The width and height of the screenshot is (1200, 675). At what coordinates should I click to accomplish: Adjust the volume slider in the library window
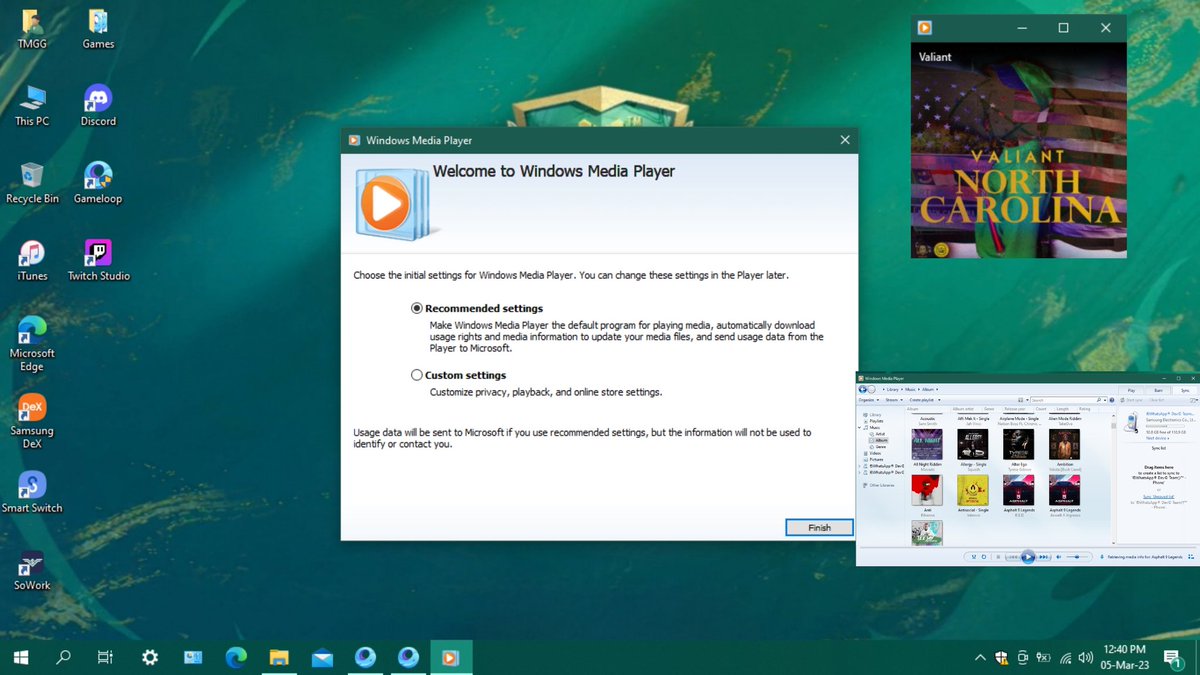click(1077, 557)
